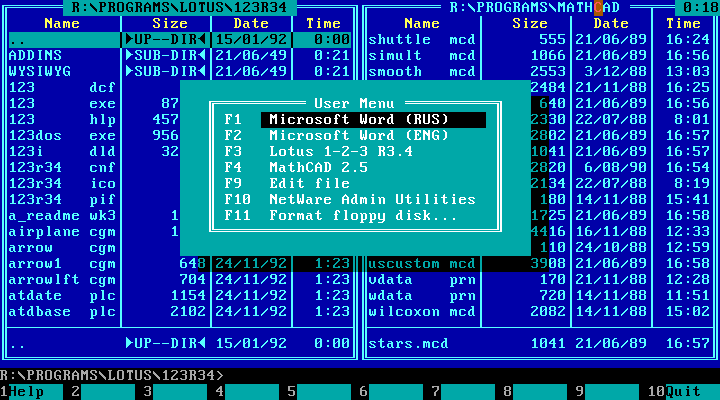
Task: Choose Microsoft Word (ENG) menu entry
Action: [358, 135]
